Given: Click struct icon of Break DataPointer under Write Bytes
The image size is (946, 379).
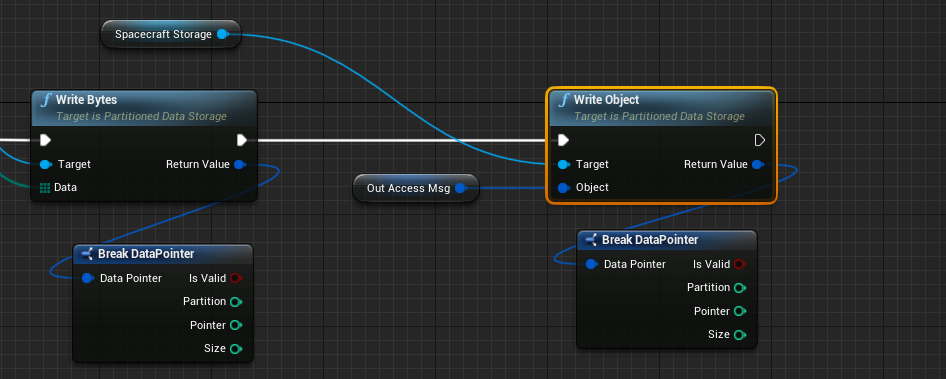Looking at the screenshot, I should [87, 254].
